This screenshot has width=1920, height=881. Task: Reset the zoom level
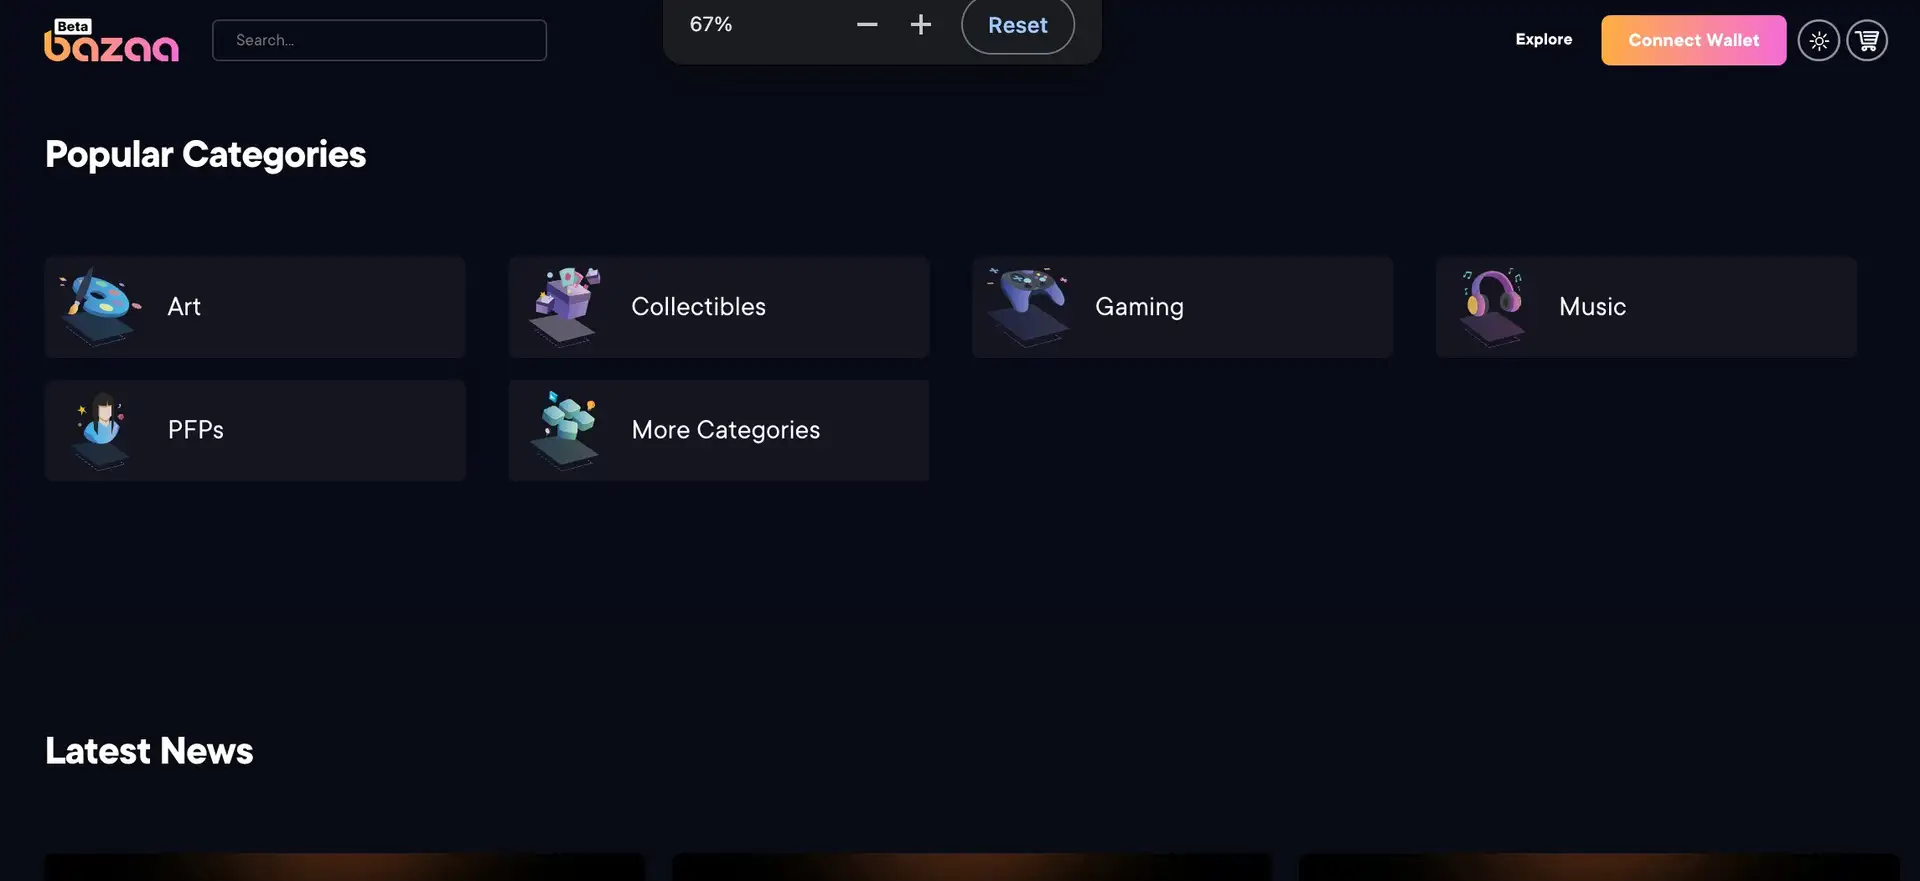[1017, 25]
